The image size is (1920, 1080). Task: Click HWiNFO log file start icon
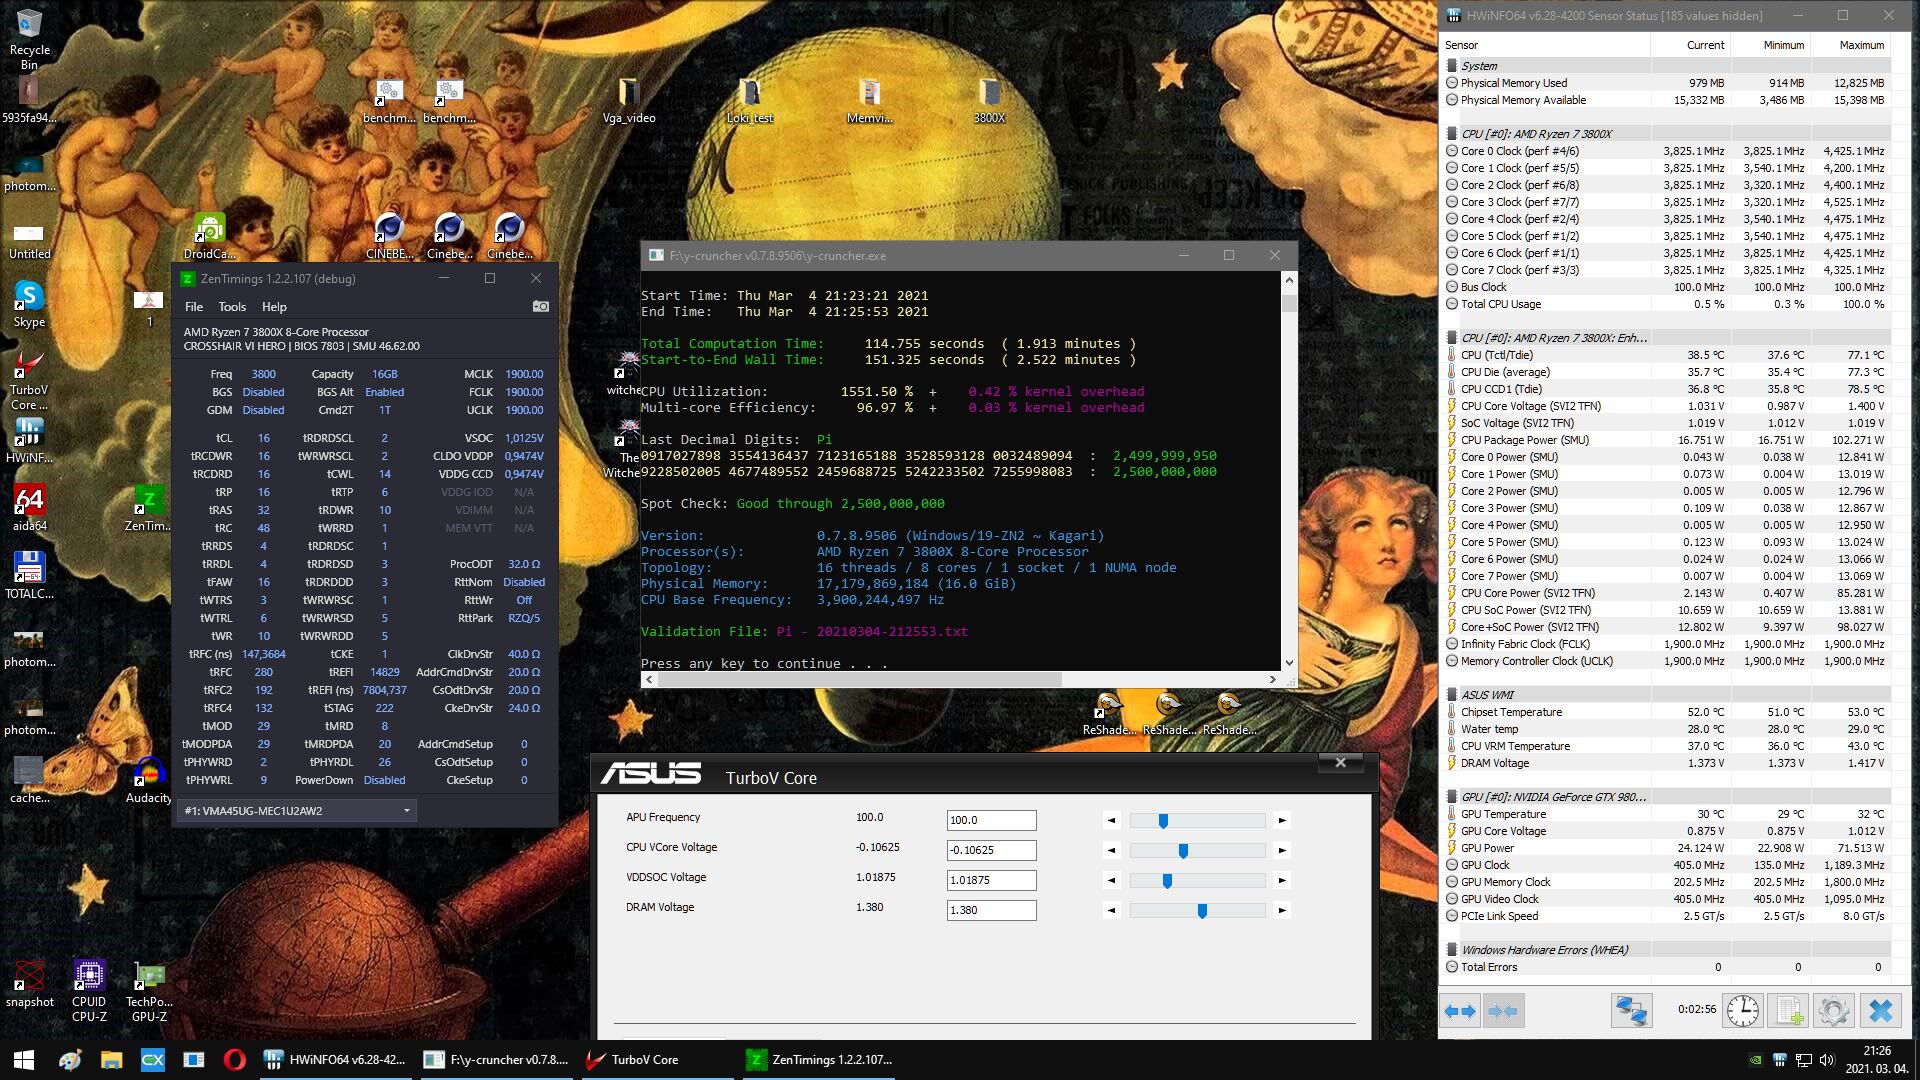tap(1789, 1011)
